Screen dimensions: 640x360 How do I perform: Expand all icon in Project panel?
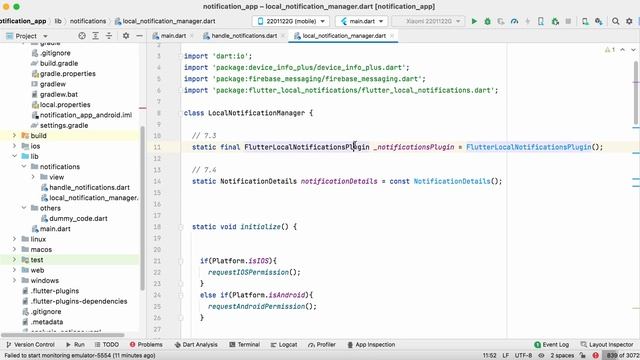96,36
